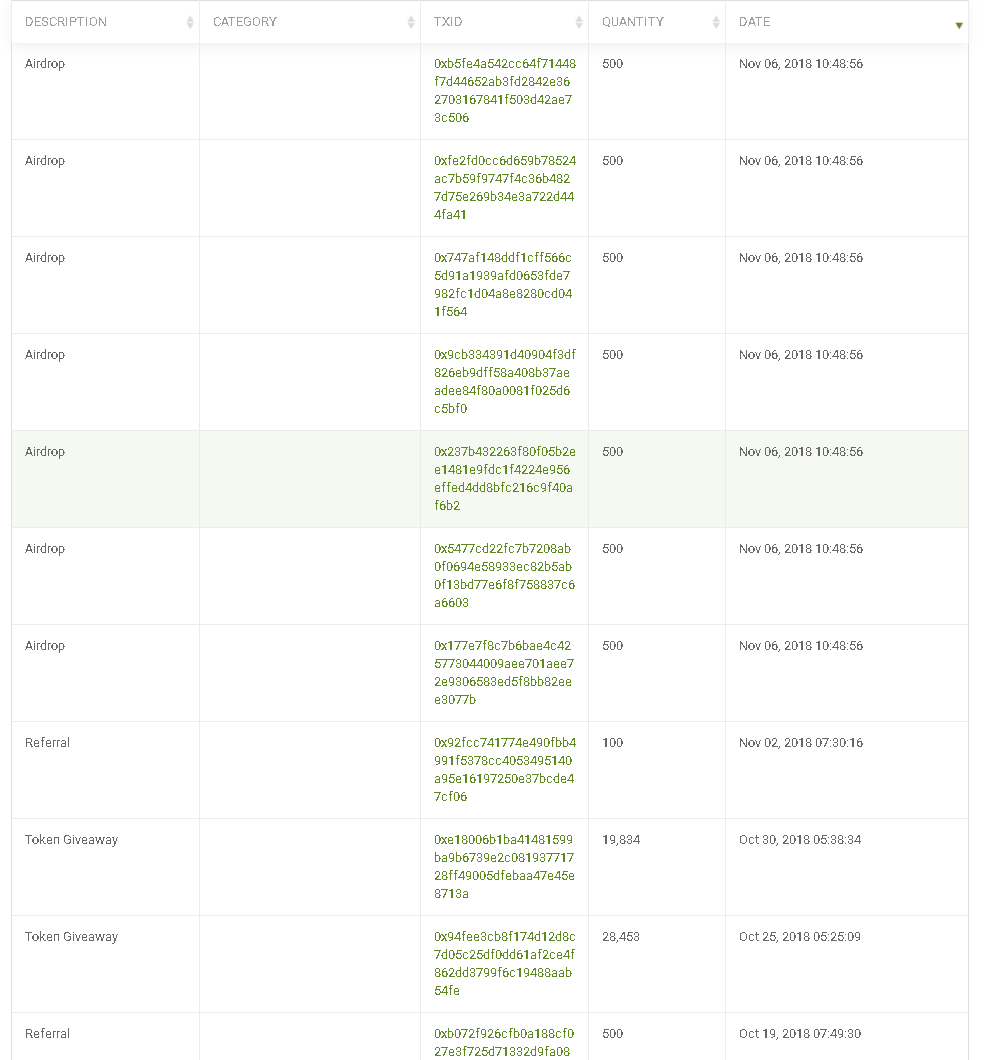Sort table by Description column arrows
The width and height of the screenshot is (991, 1060).
click(190, 22)
